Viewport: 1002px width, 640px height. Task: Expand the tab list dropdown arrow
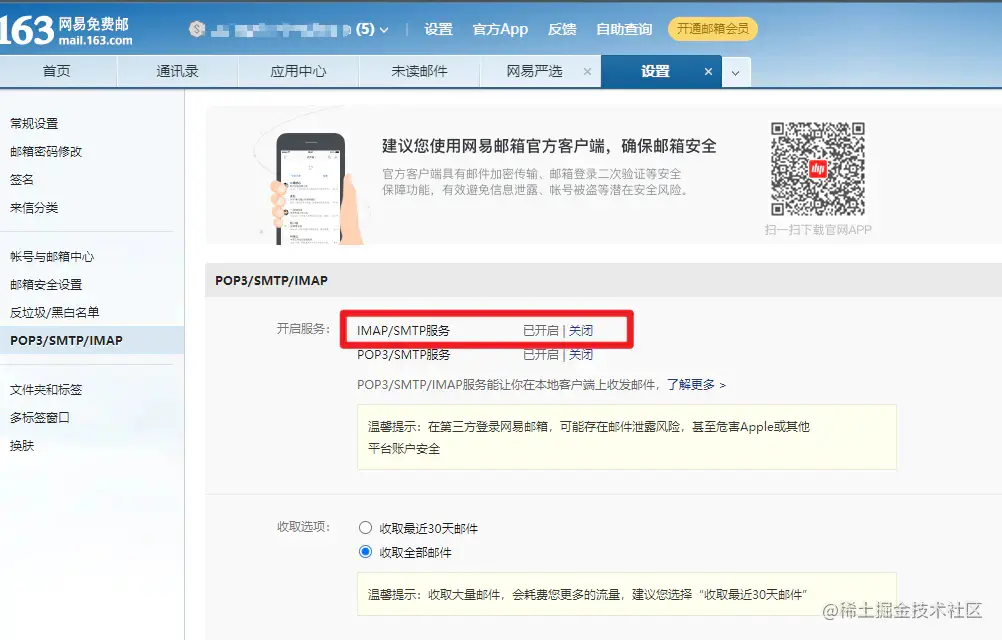pyautogui.click(x=736, y=73)
